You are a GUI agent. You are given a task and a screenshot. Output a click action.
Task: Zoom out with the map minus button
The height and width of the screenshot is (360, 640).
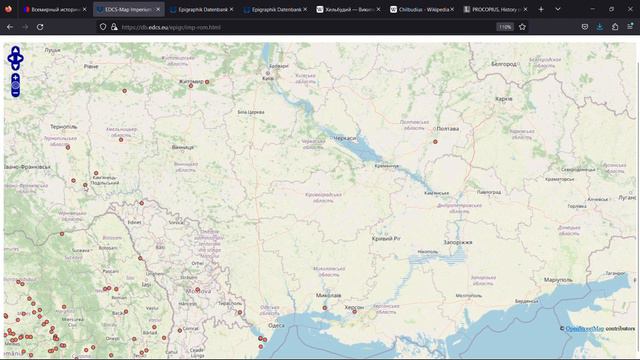[x=16, y=93]
